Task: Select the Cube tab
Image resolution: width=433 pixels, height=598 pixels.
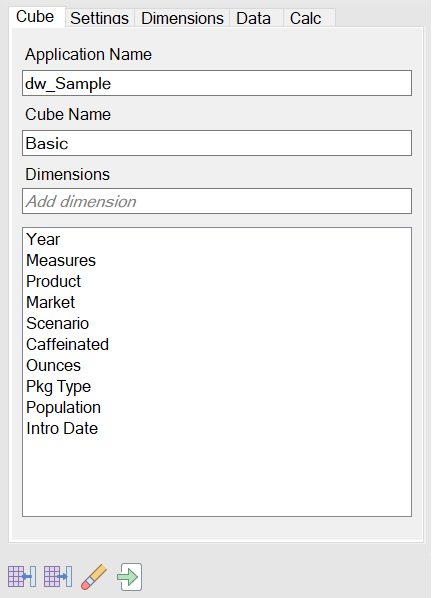Action: [35, 17]
